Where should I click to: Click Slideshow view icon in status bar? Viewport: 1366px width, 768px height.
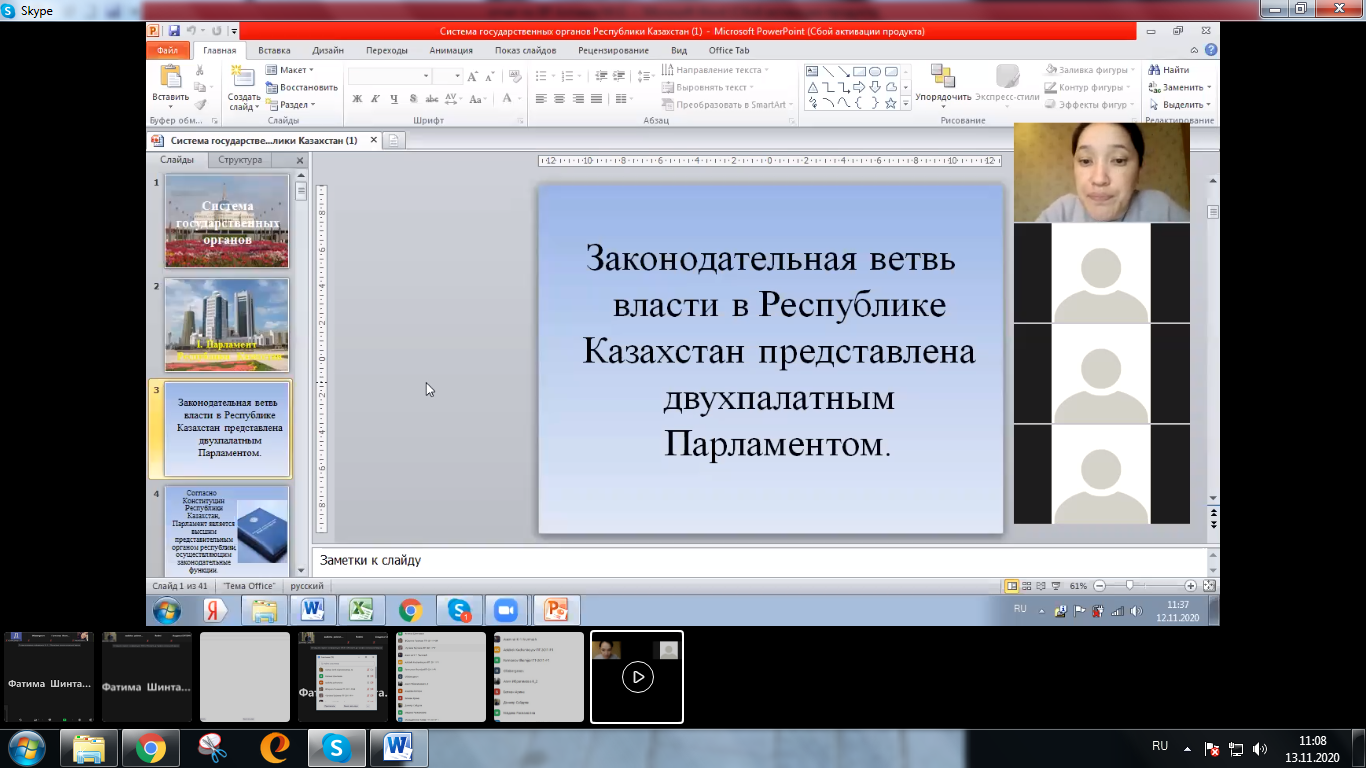[x=1056, y=586]
